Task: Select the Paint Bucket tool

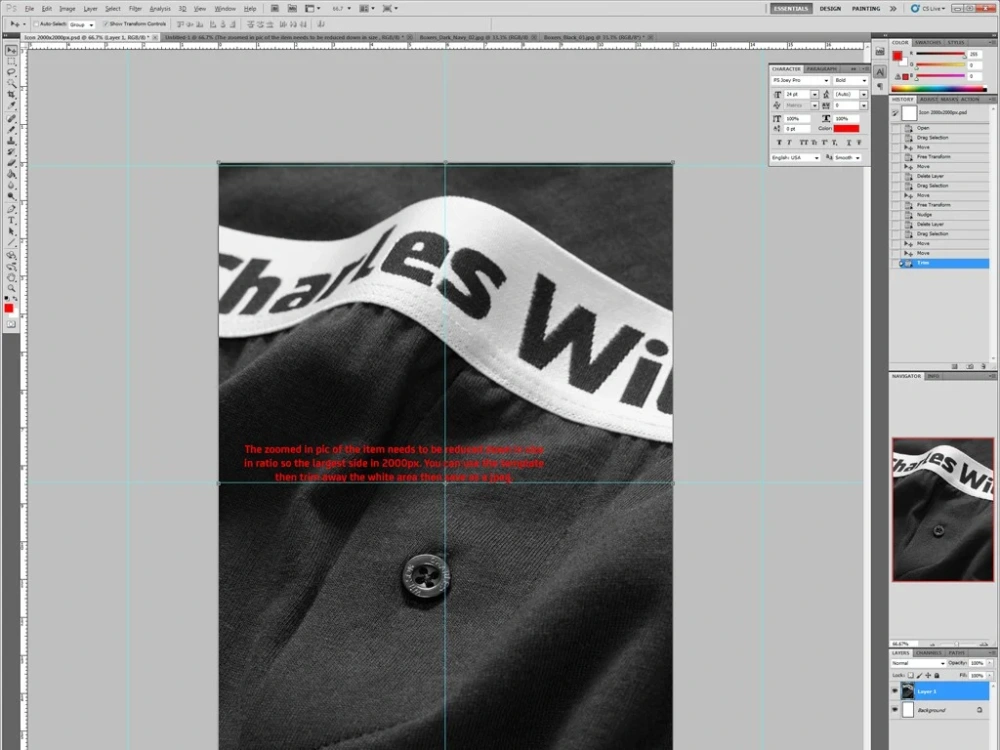Action: tap(11, 173)
